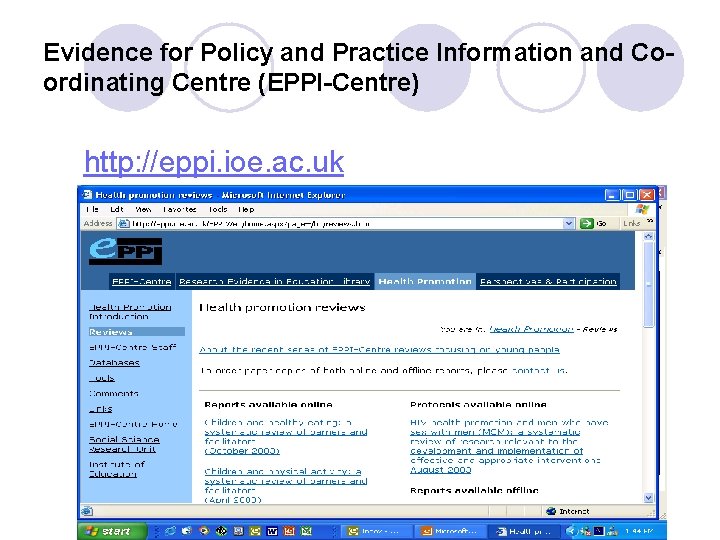Open the Research Evidence in Education Library tab
Screen dimensions: 720x540
point(275,281)
